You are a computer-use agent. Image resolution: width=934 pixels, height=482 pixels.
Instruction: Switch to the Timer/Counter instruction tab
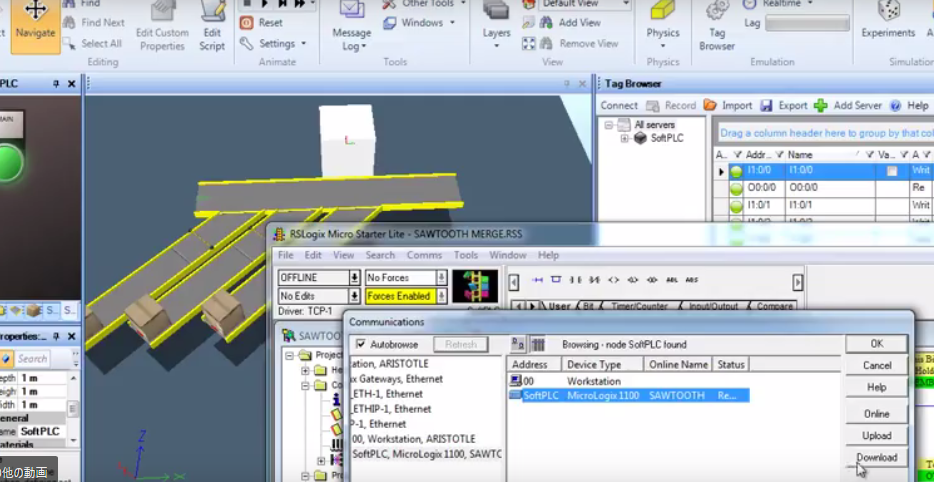(x=640, y=306)
